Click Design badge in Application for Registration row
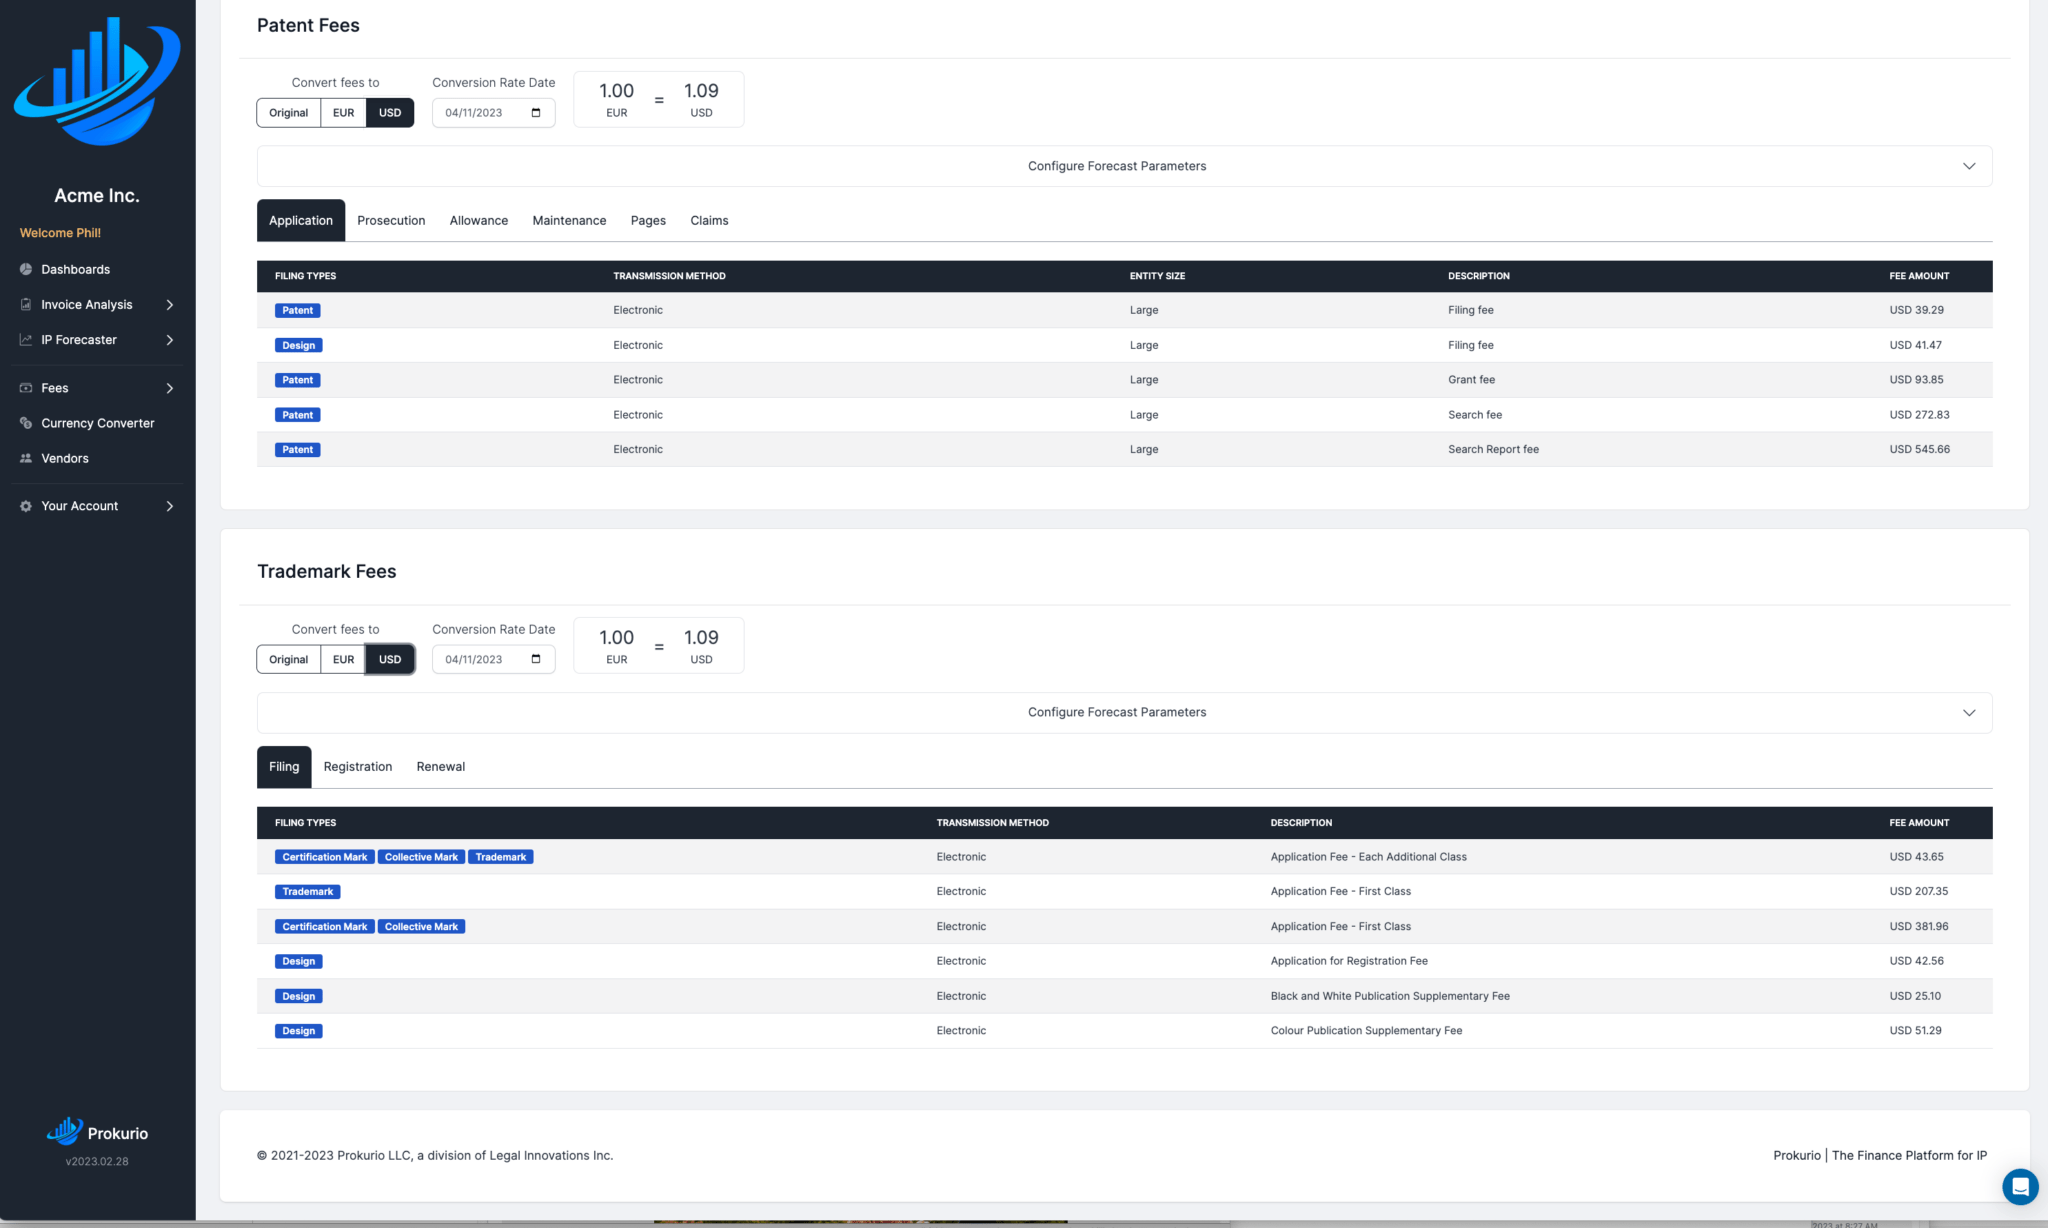2048x1228 pixels. pyautogui.click(x=298, y=961)
